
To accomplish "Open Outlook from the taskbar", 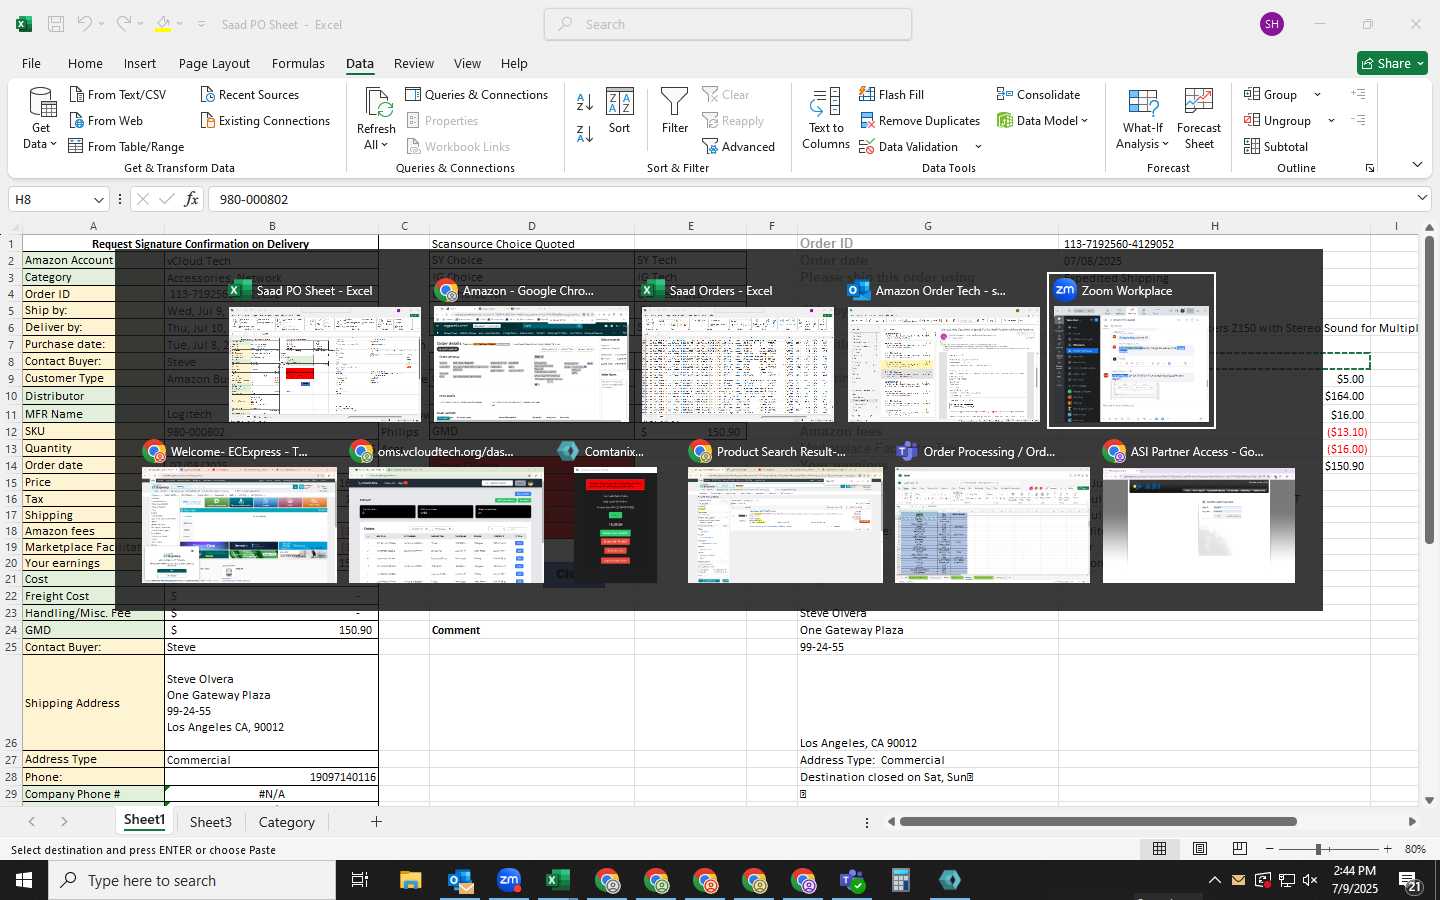I will point(460,880).
